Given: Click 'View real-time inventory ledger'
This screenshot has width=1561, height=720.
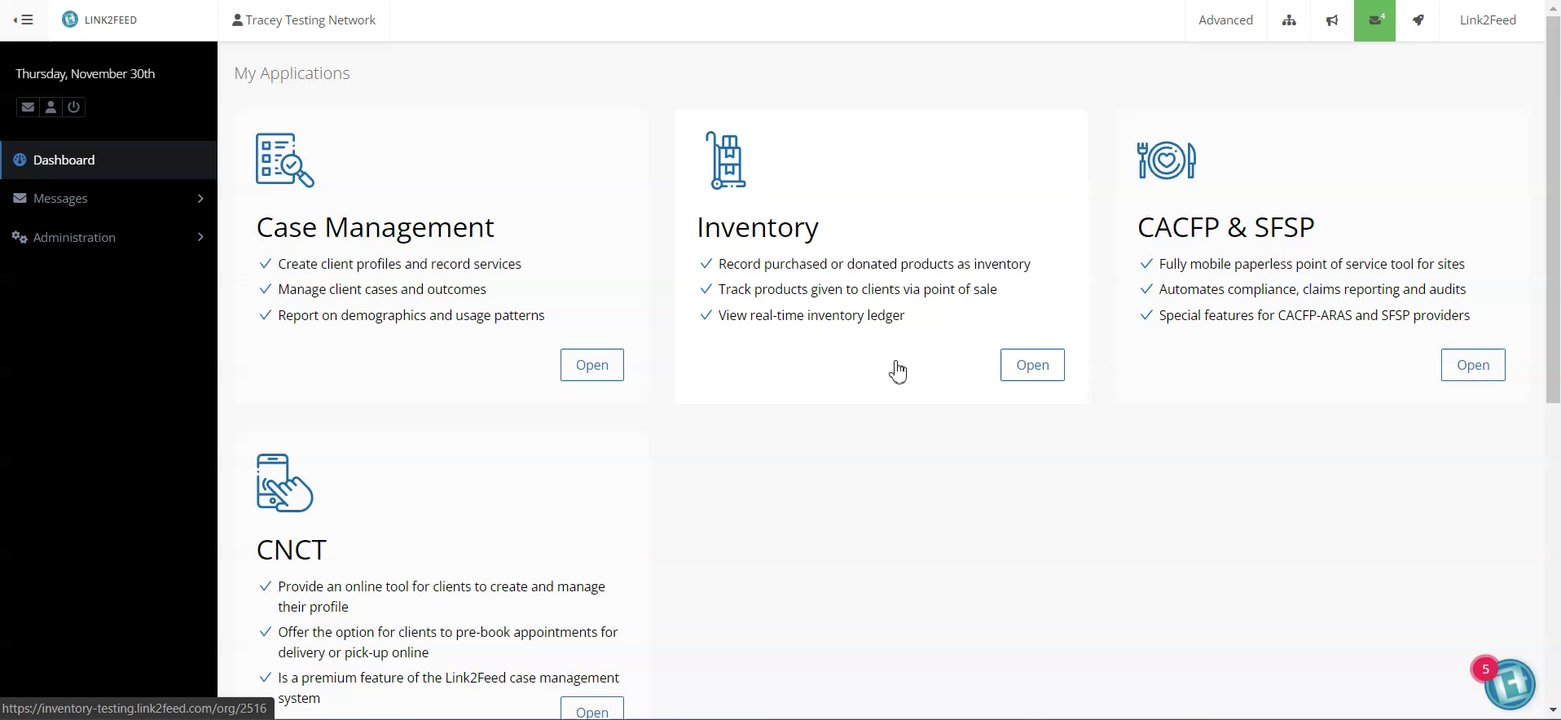Looking at the screenshot, I should coord(811,315).
